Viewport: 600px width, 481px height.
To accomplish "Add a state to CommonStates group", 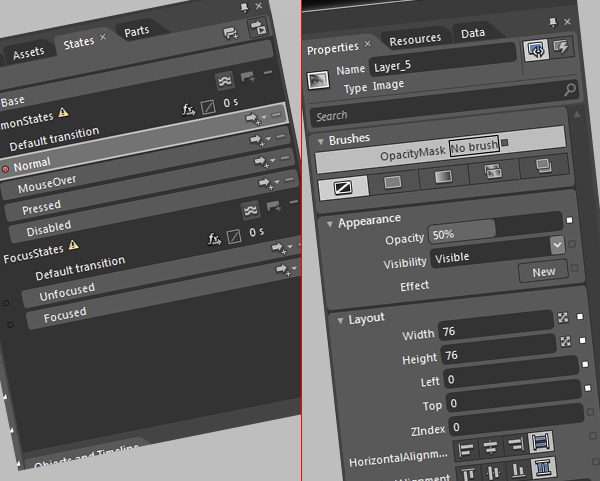I will pos(248,77).
